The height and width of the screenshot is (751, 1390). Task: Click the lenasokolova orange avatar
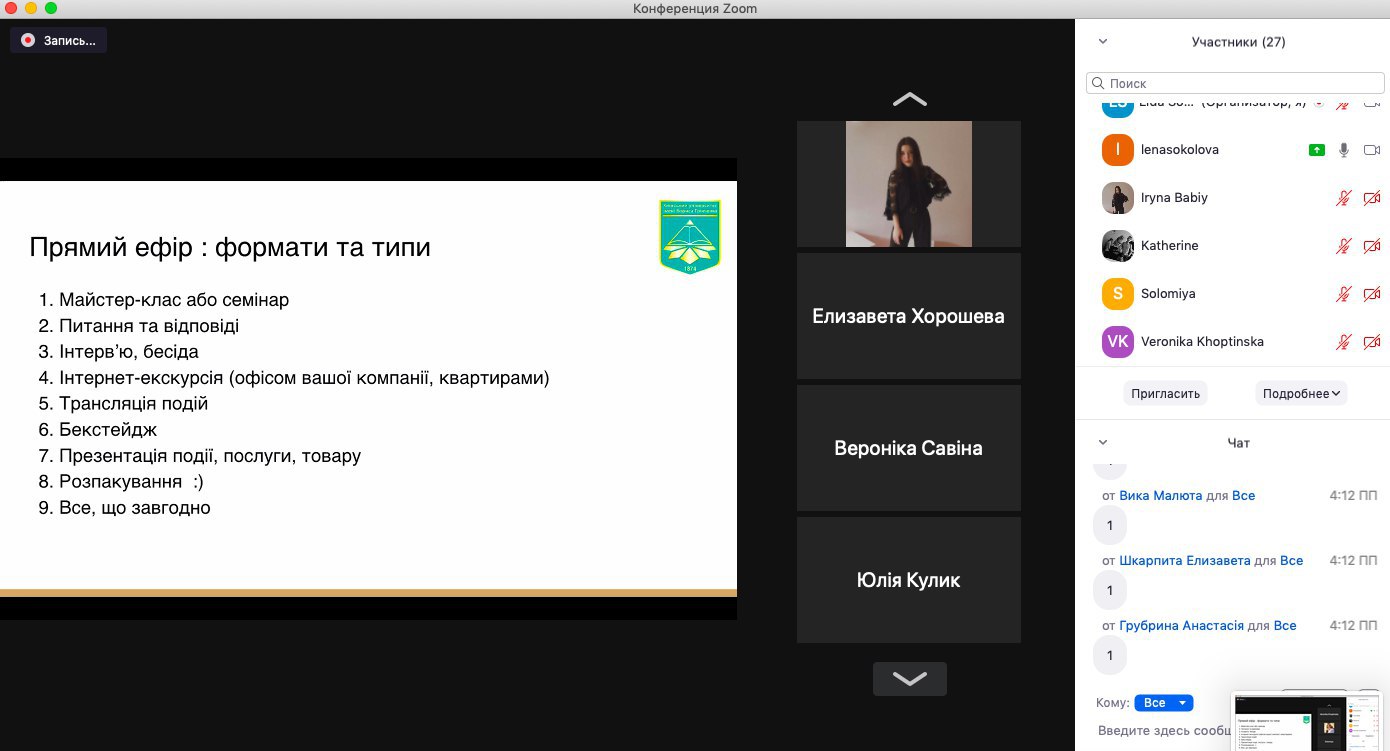click(x=1118, y=150)
